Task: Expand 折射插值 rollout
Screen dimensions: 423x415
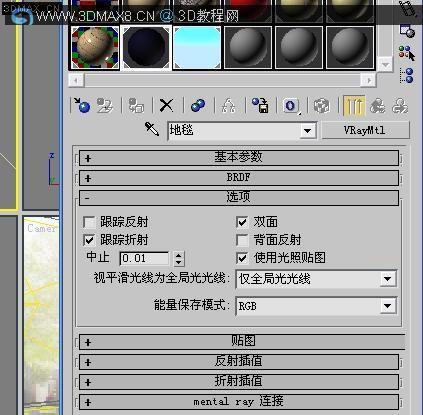Action: pos(239,382)
